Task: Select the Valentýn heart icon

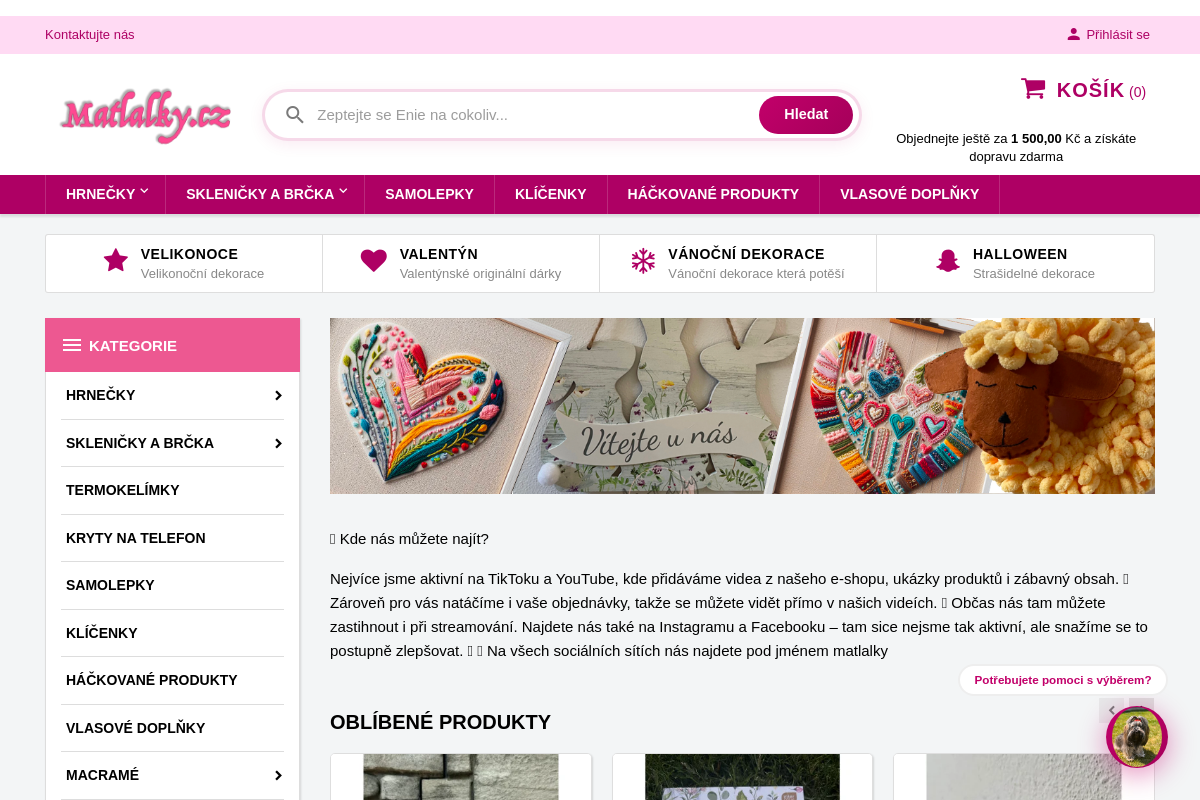Action: (x=374, y=261)
